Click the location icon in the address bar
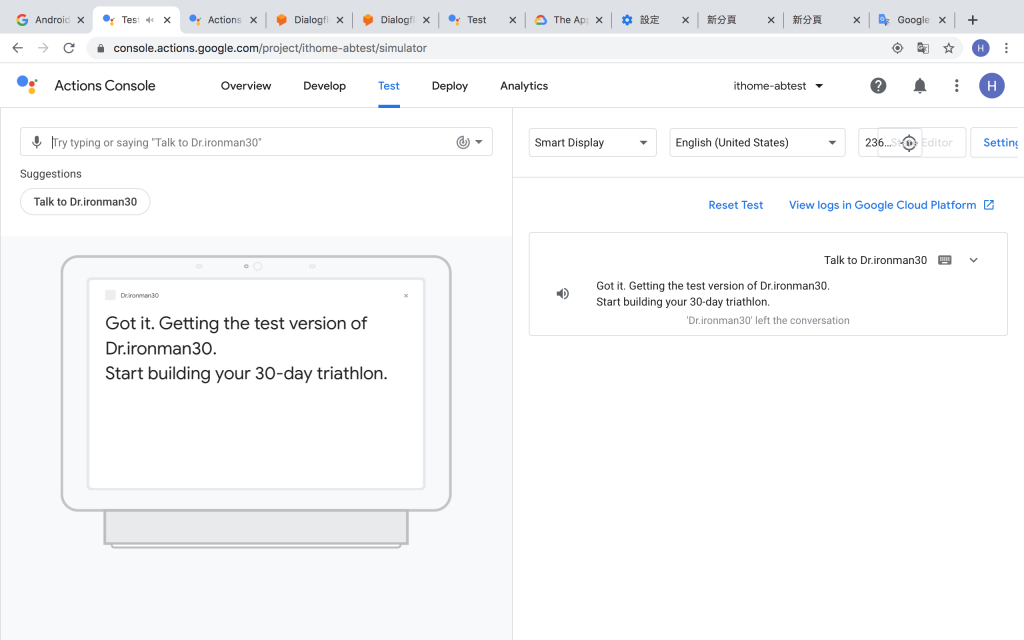 [x=897, y=48]
